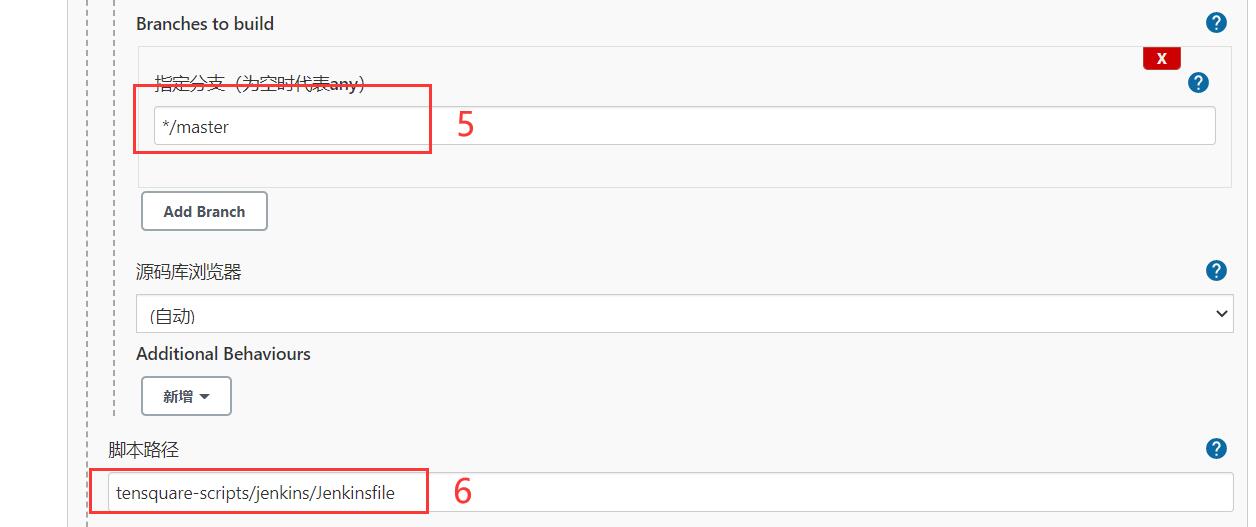Click the red annotation number 5
This screenshot has width=1256, height=527.
tap(465, 124)
